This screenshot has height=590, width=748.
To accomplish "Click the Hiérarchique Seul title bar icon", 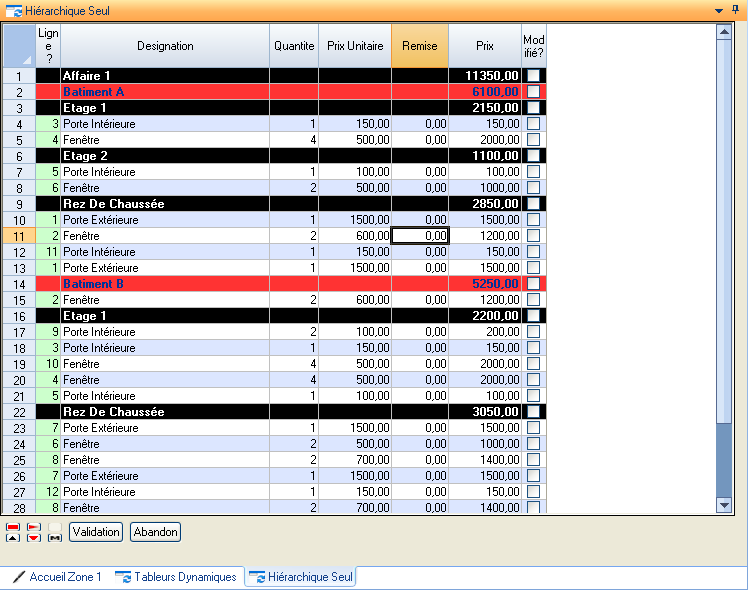I will click(x=13, y=11).
